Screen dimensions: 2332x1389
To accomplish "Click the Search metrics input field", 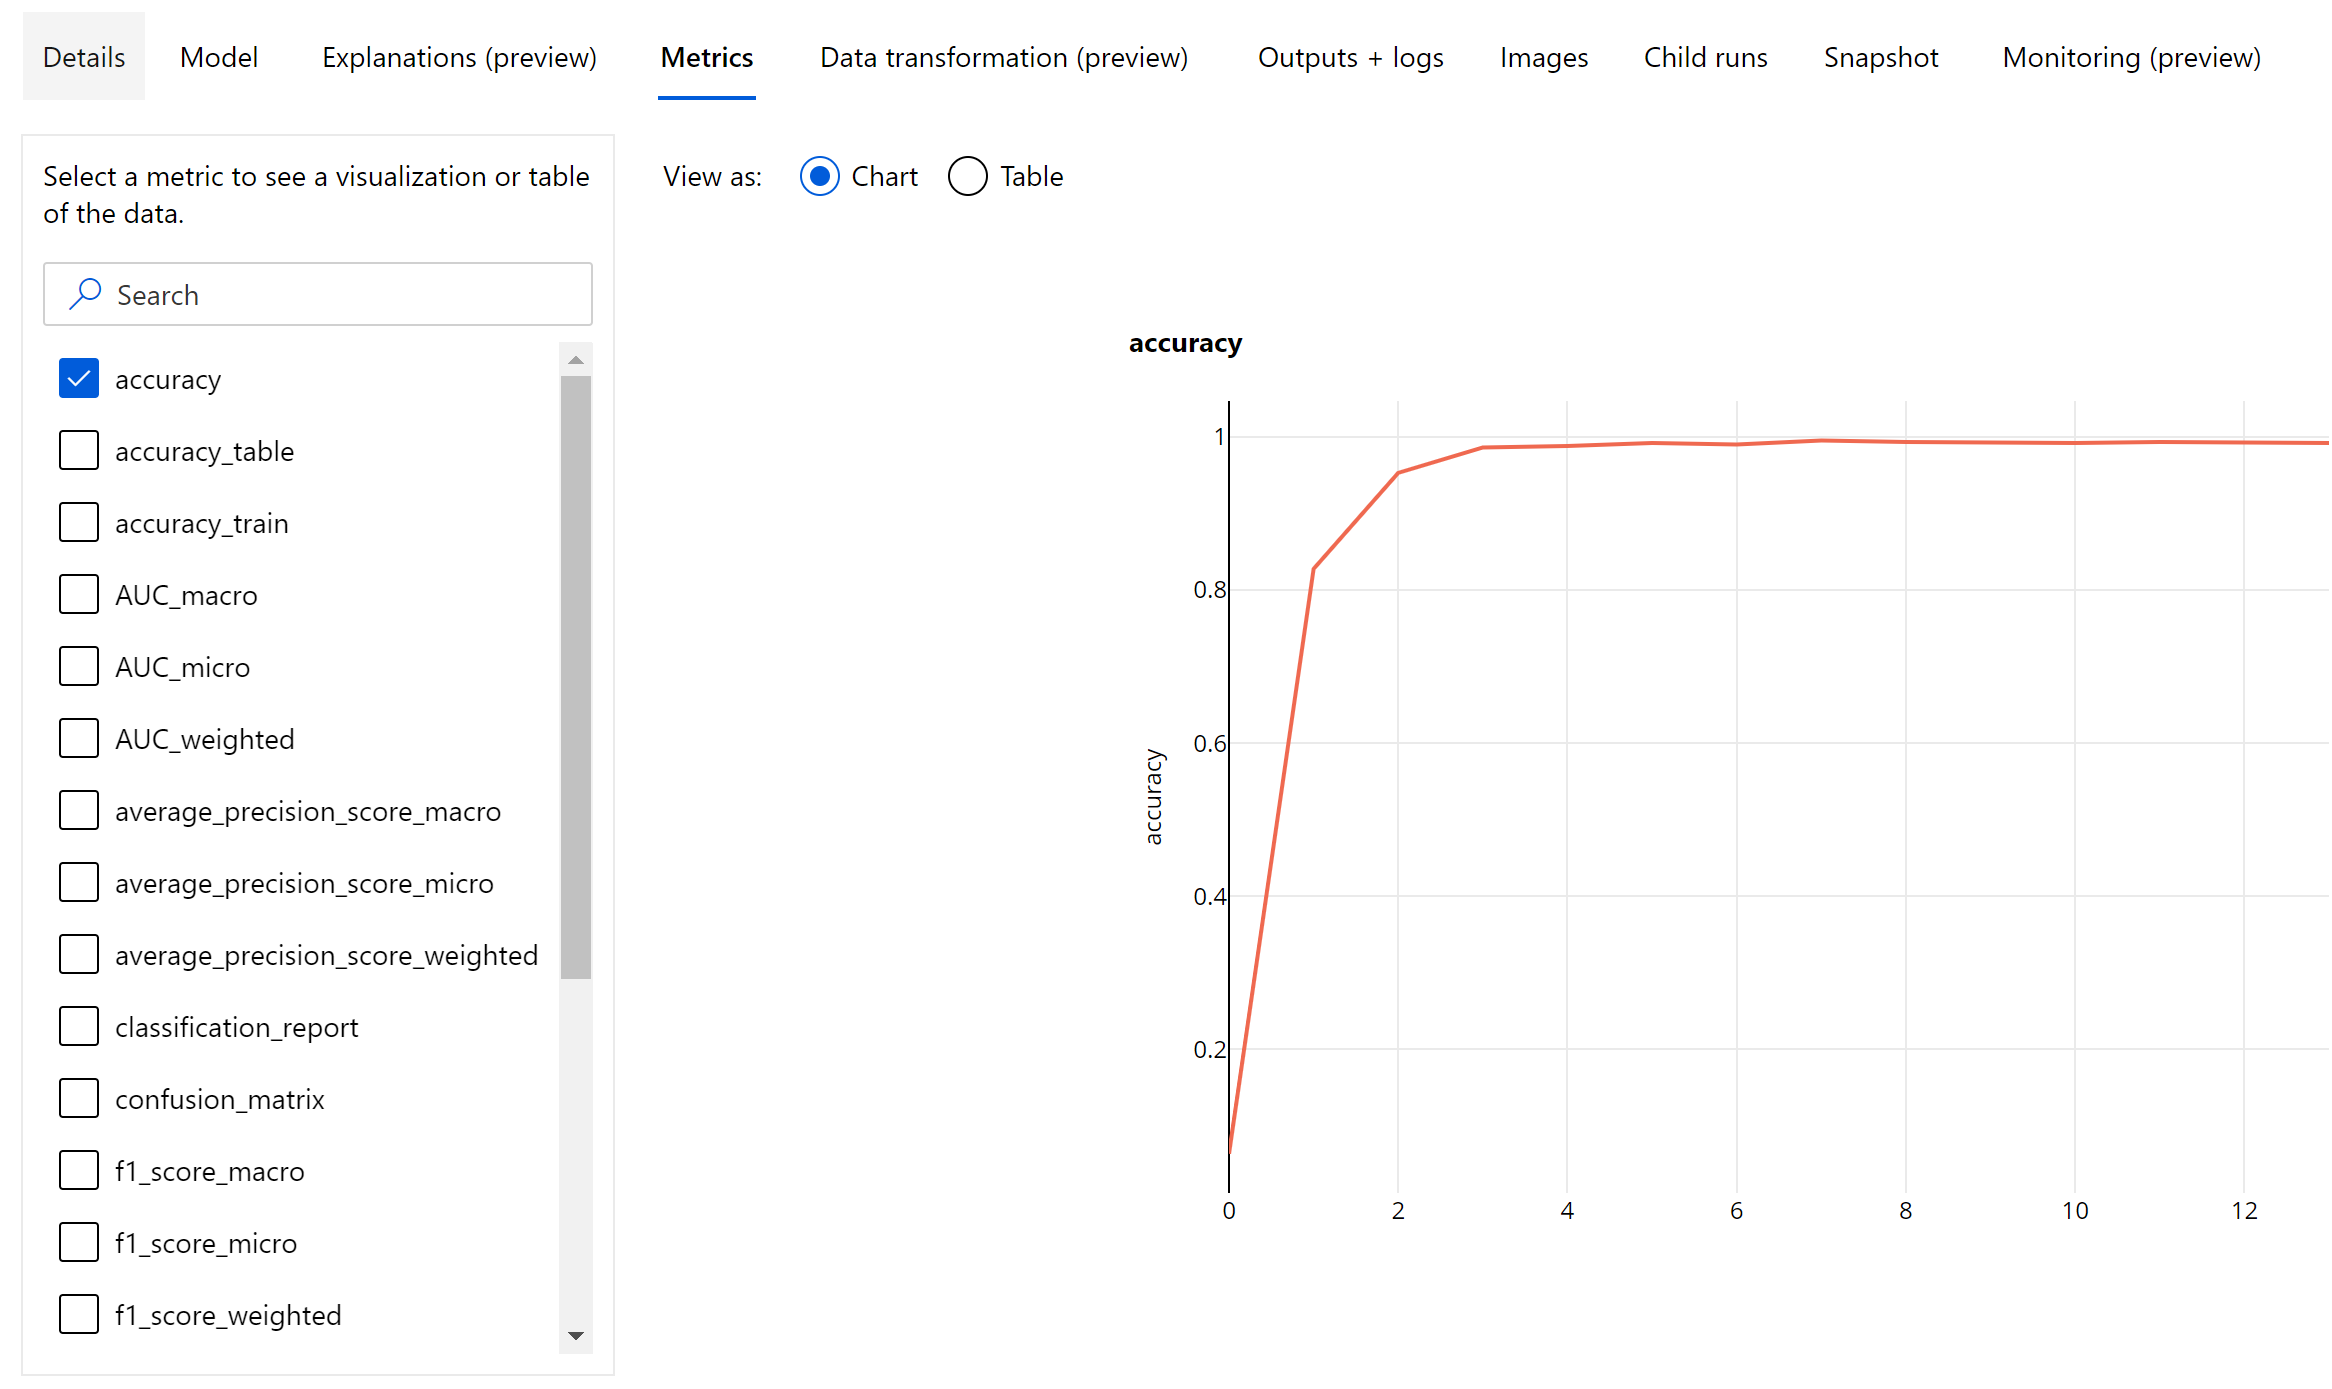I will [317, 294].
